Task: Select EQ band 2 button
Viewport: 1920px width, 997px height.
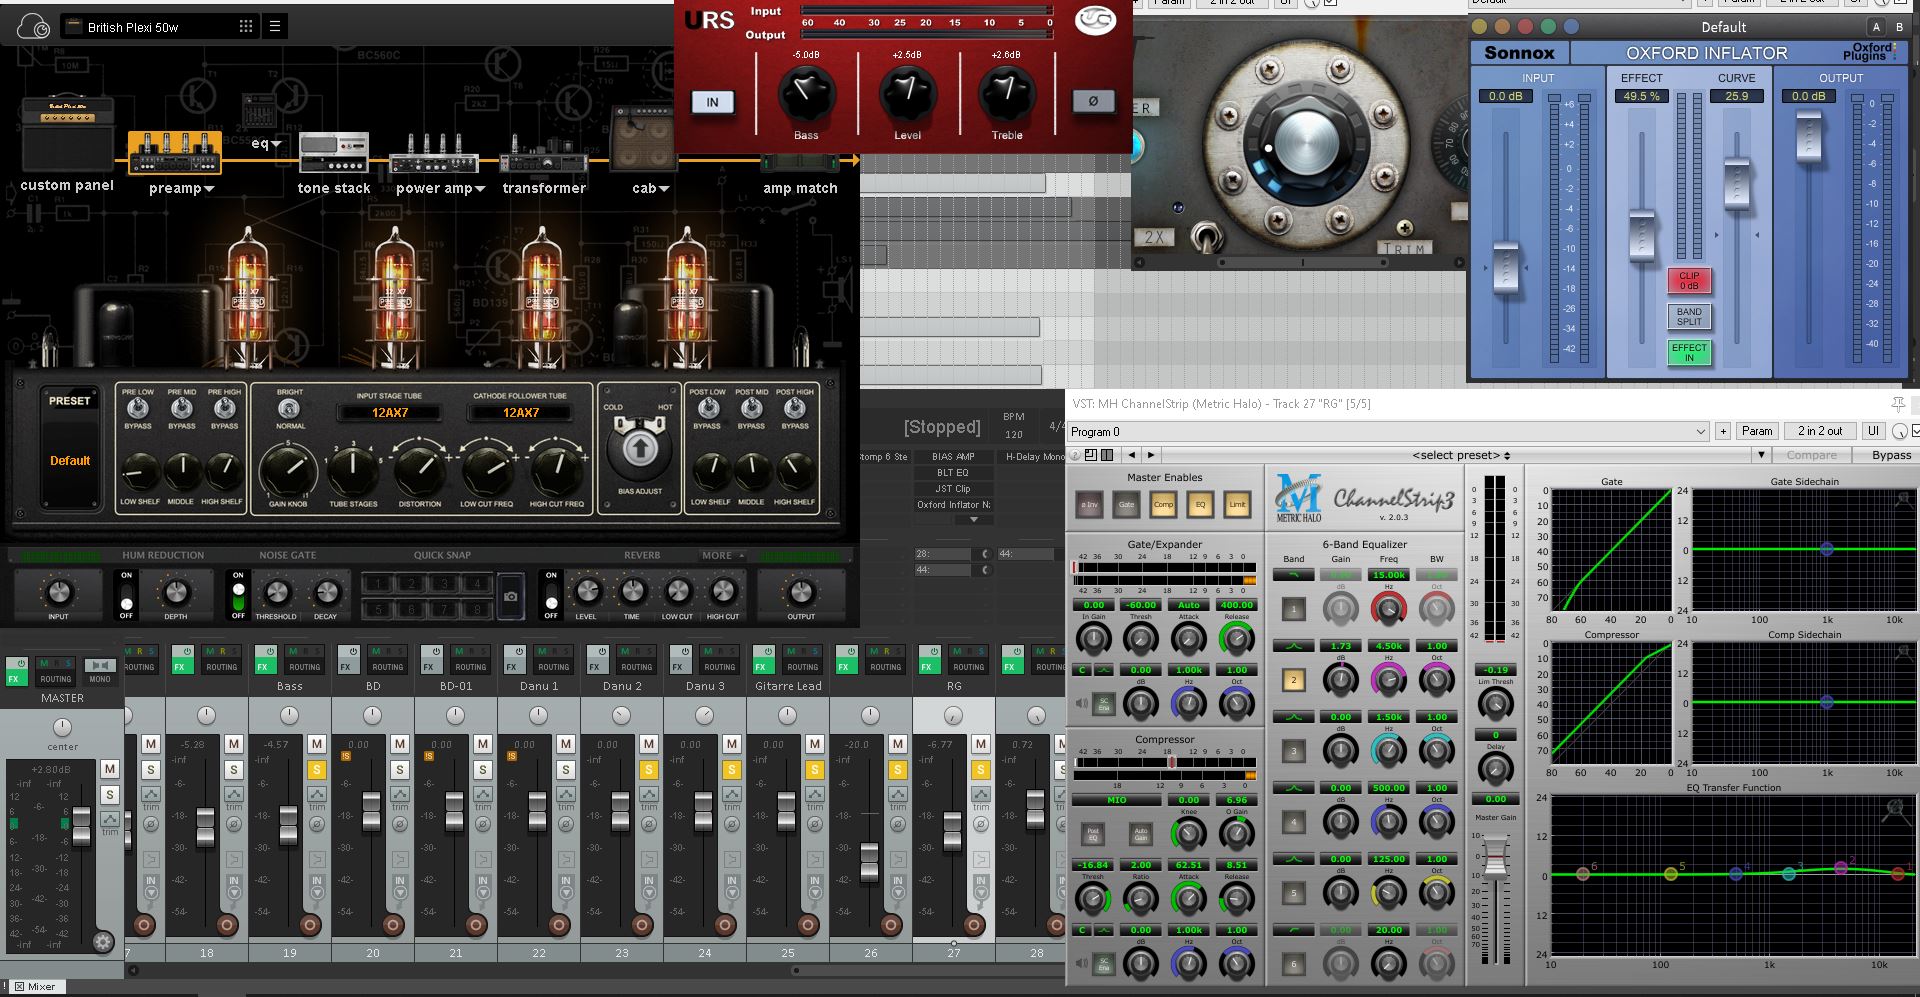Action: click(x=1293, y=680)
